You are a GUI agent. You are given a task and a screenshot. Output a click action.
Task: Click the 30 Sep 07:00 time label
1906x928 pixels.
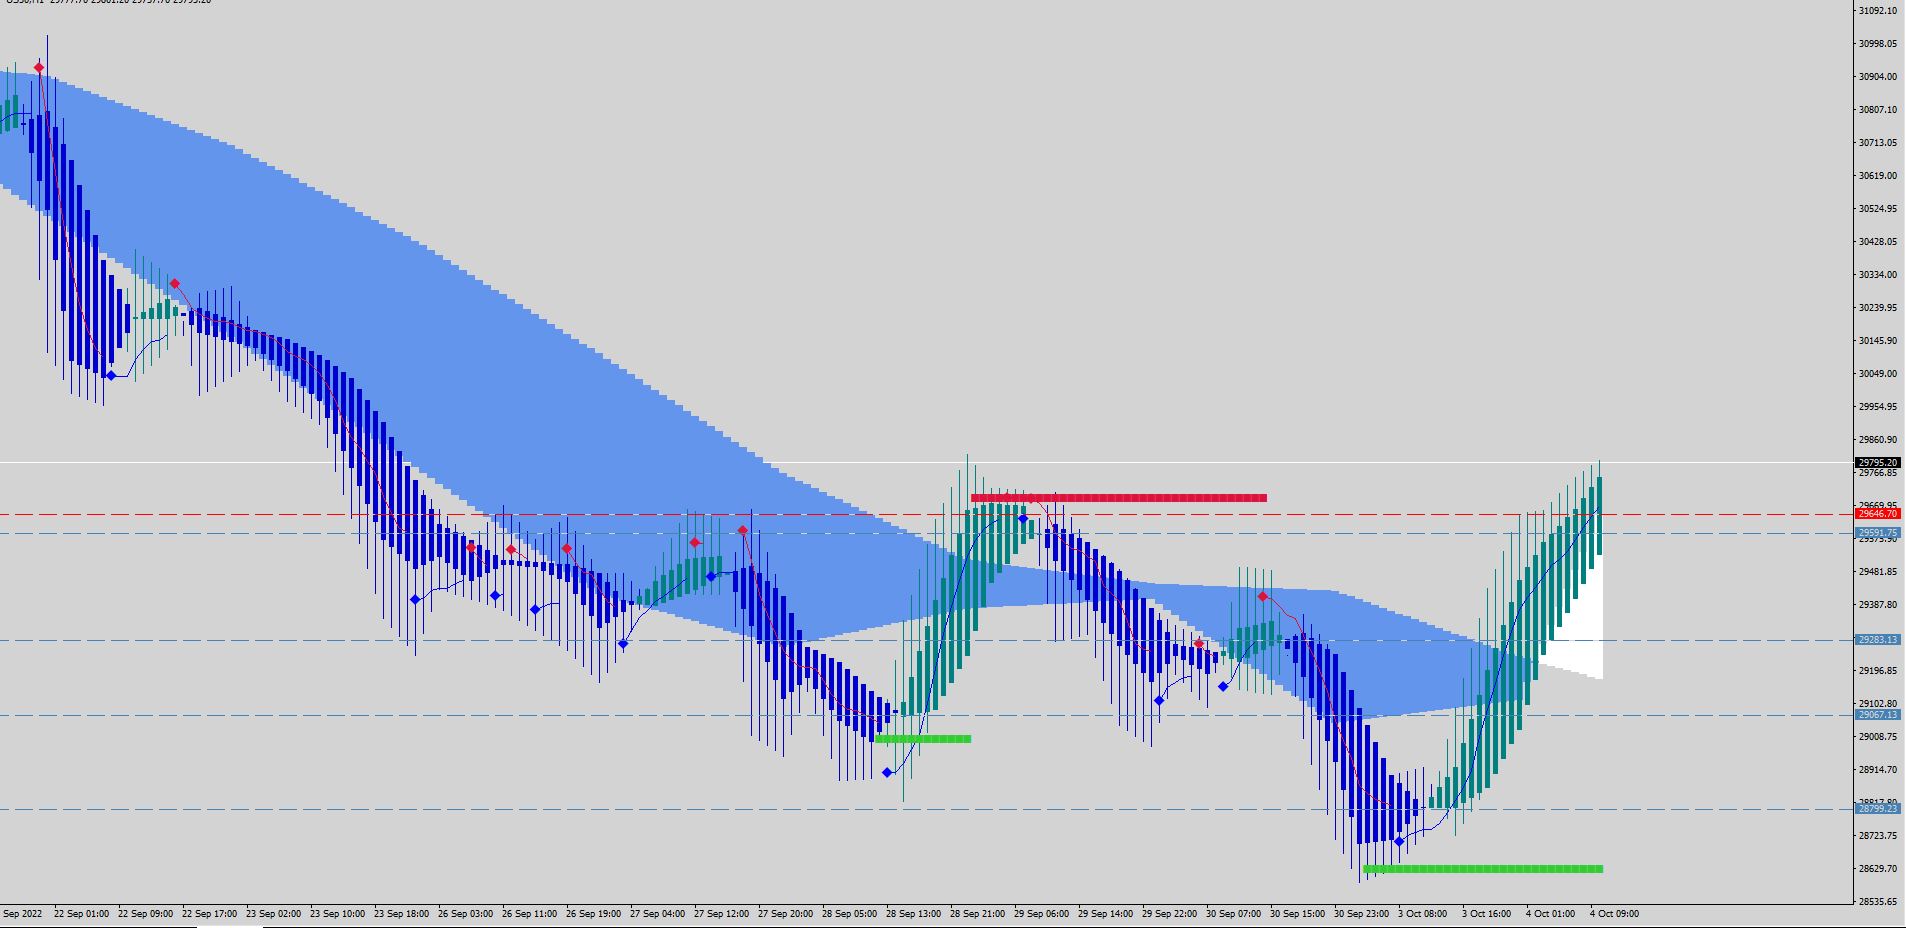[1233, 914]
